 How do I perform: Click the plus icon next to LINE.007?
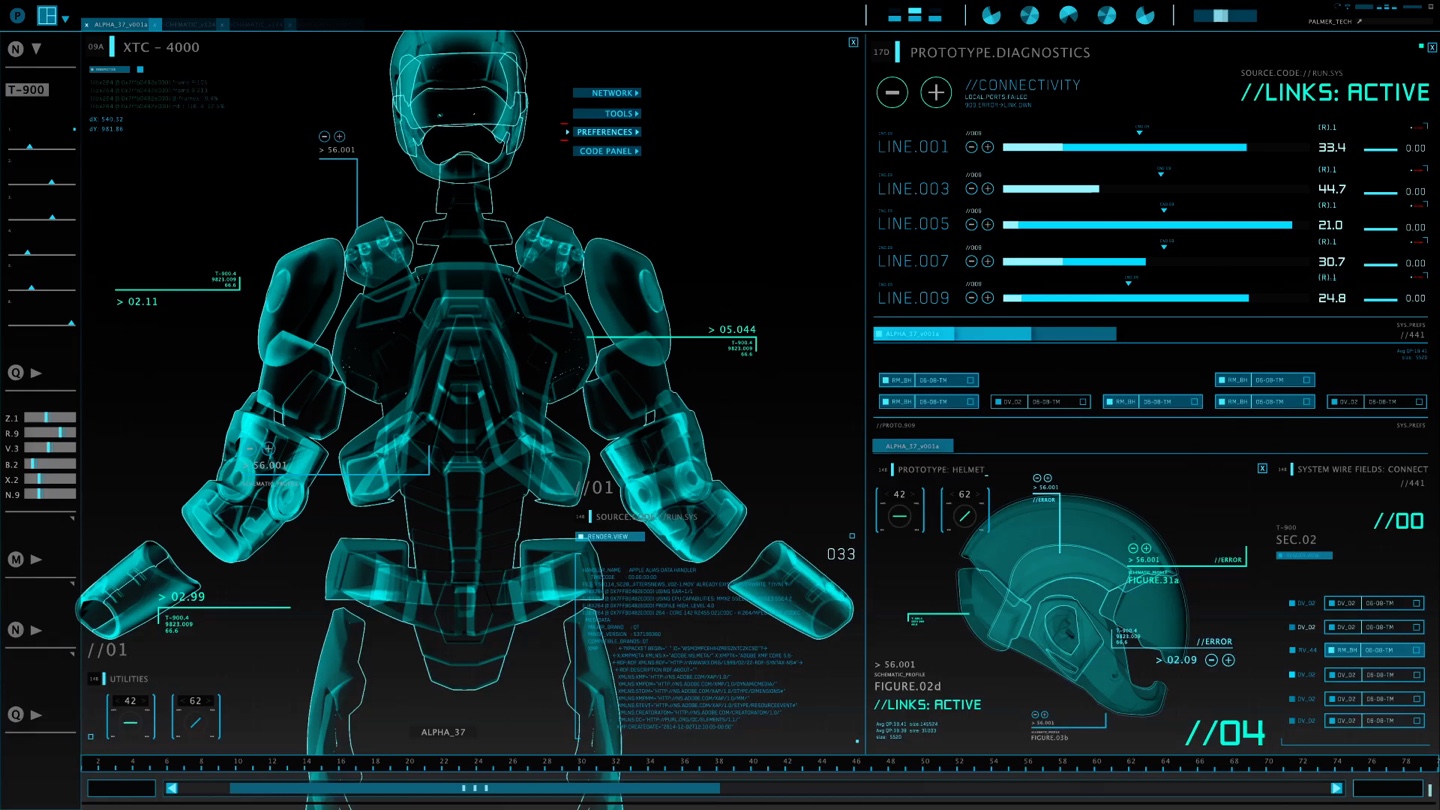tap(987, 262)
